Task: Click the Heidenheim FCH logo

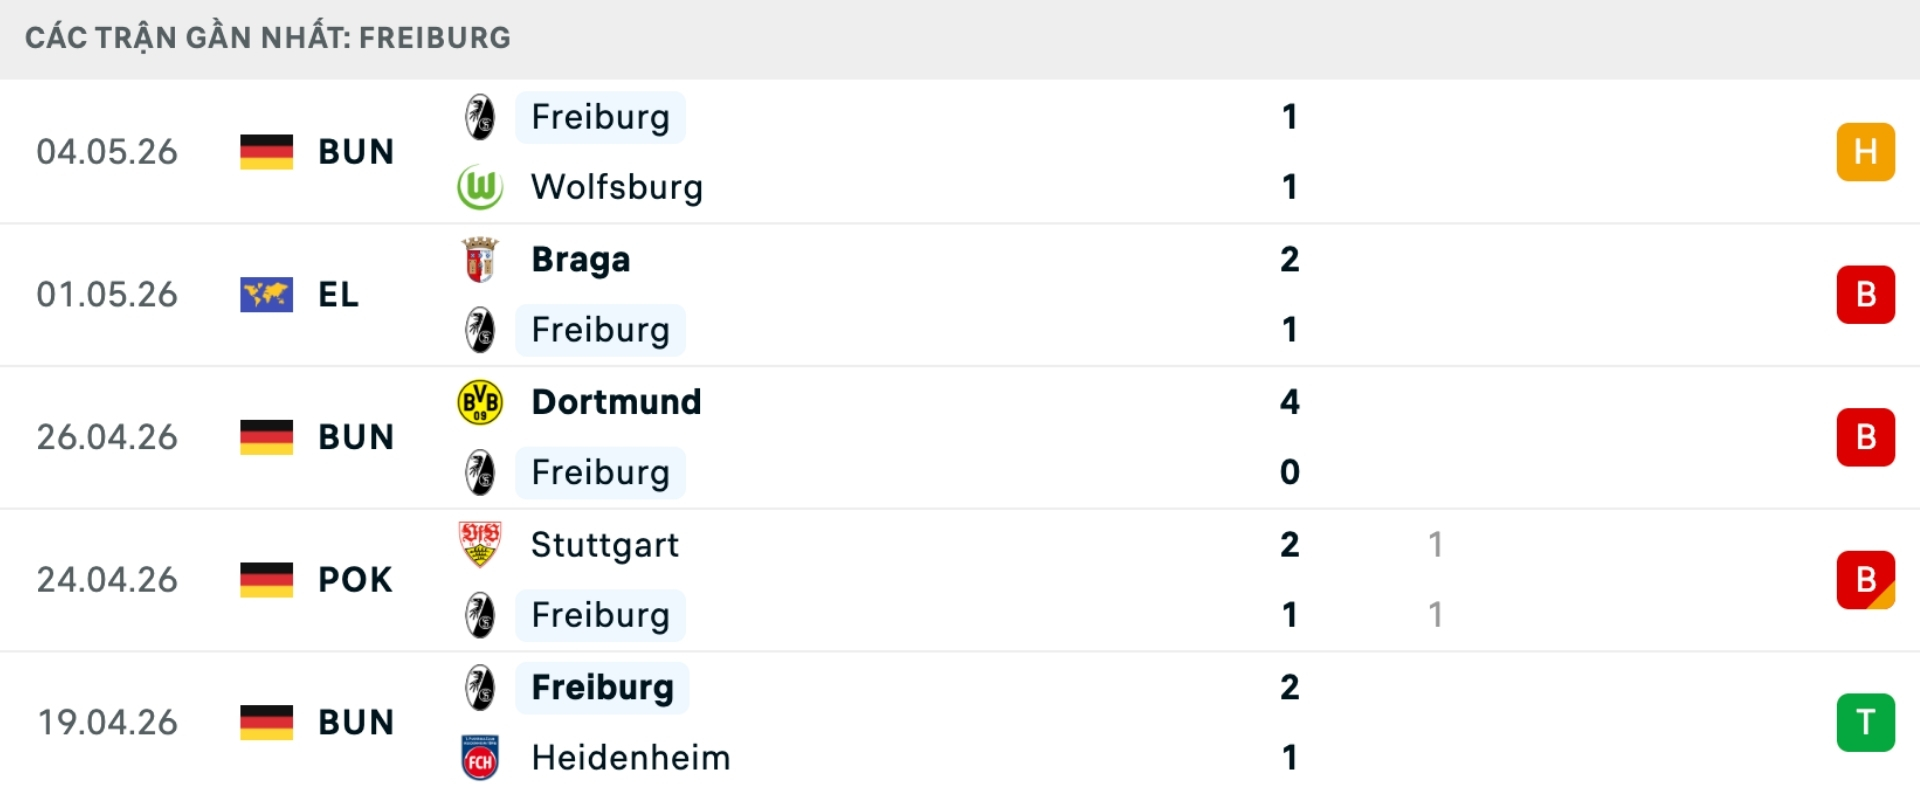Action: [x=480, y=757]
